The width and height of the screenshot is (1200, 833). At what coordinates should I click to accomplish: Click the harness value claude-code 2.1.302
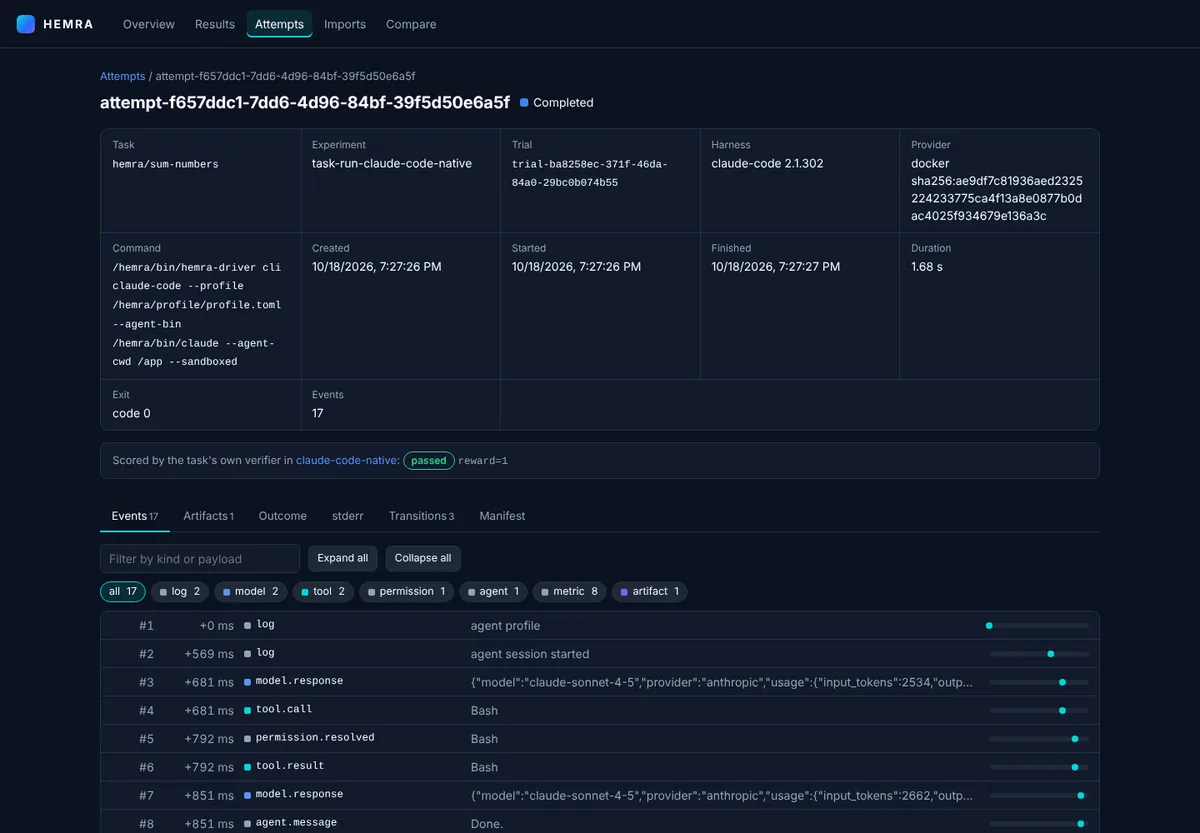(x=767, y=163)
